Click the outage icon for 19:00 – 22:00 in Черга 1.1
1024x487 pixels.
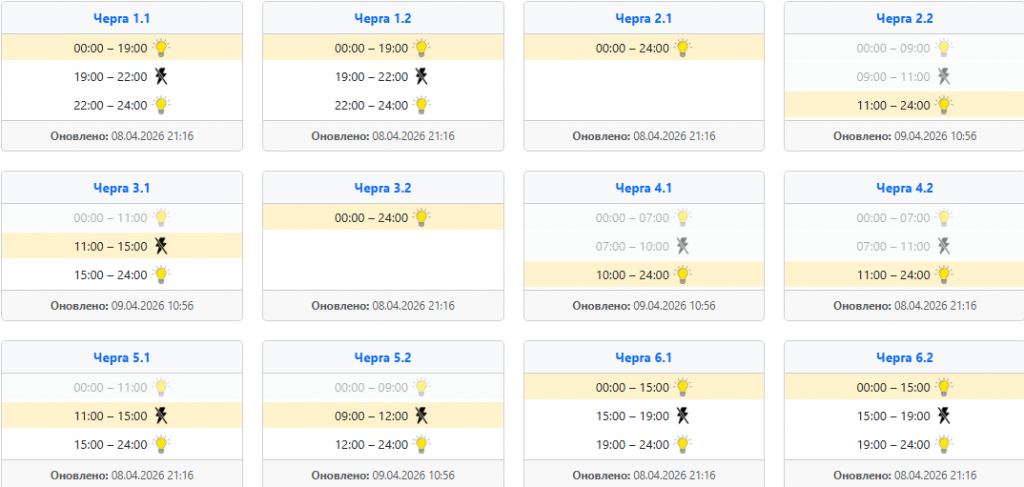click(x=161, y=76)
